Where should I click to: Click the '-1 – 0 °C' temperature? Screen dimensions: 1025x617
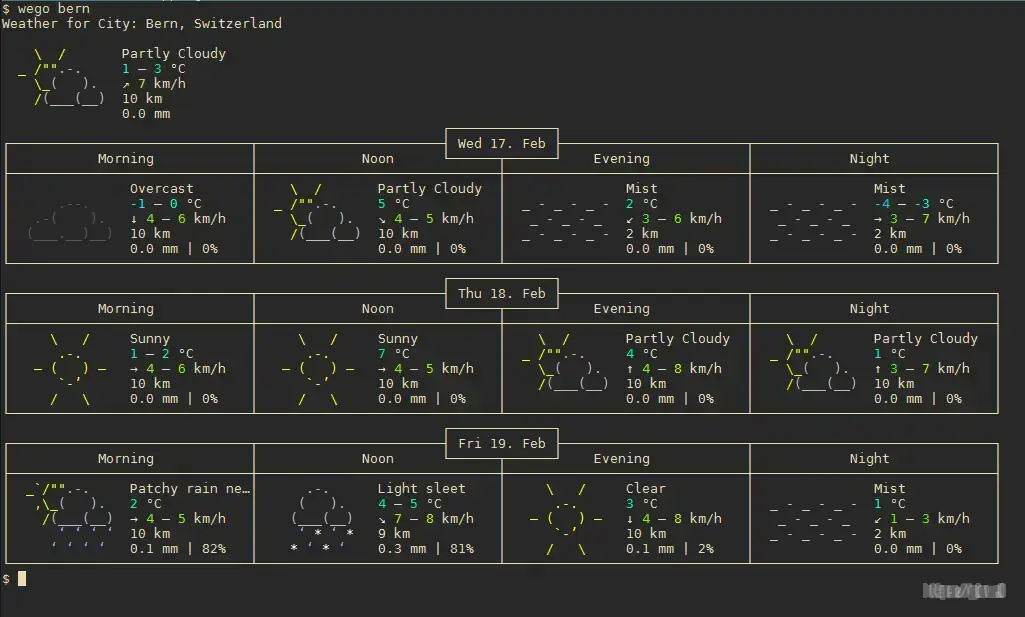click(165, 203)
